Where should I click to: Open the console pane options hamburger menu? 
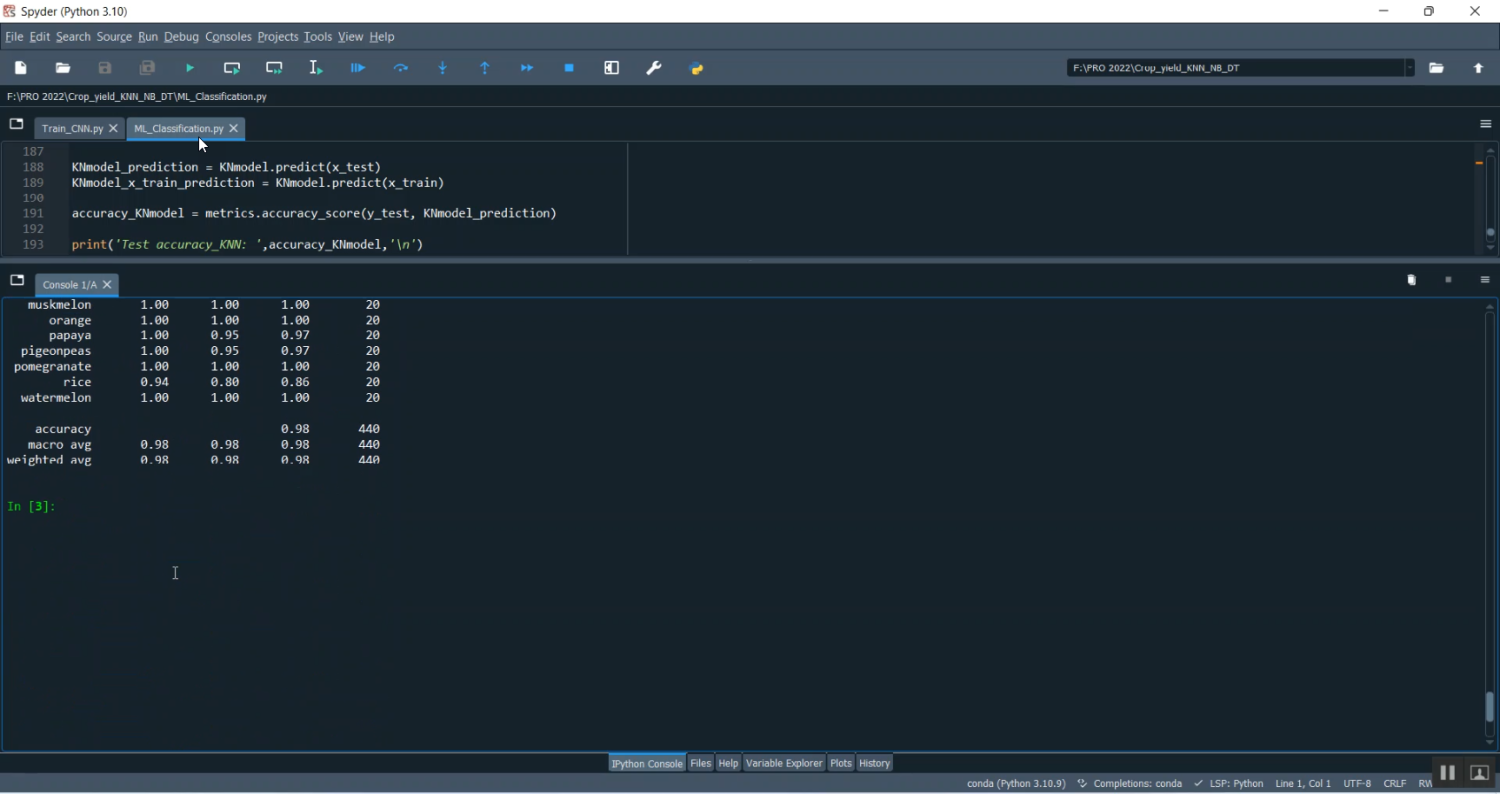(1485, 280)
